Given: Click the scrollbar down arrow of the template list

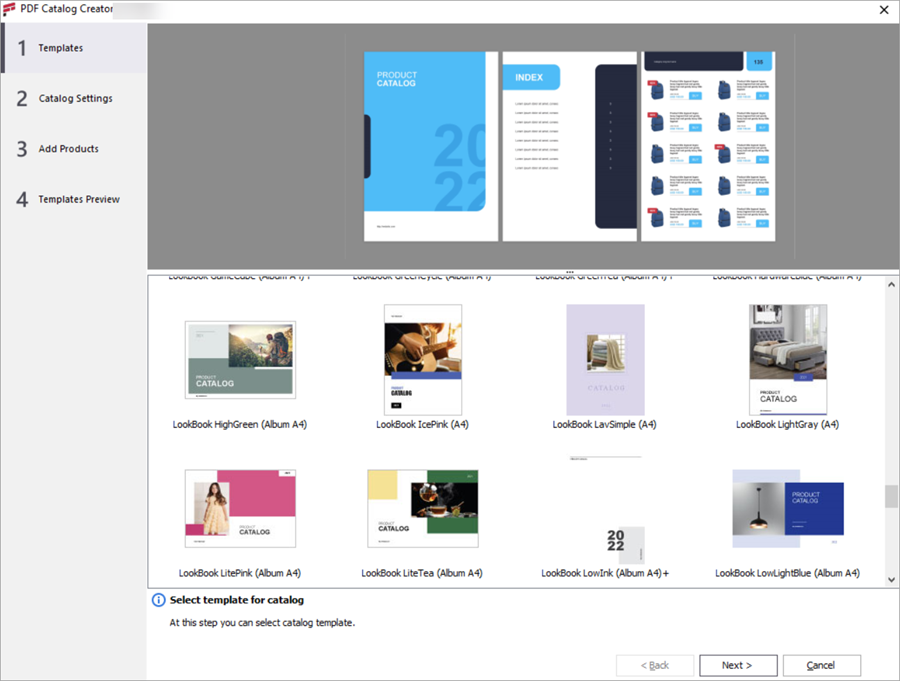Looking at the screenshot, I should (x=893, y=577).
